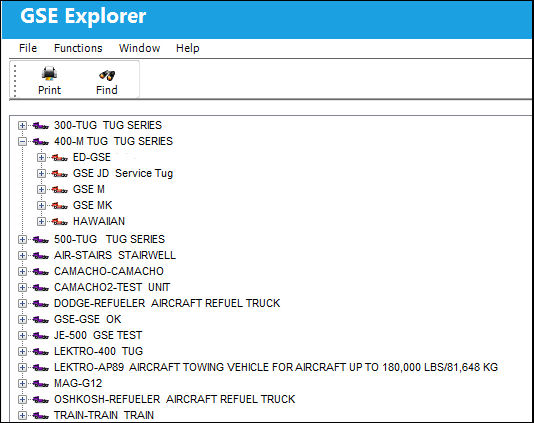The height and width of the screenshot is (423, 534).
Task: Select the JE-500 GSE TEST text
Action: pos(98,335)
